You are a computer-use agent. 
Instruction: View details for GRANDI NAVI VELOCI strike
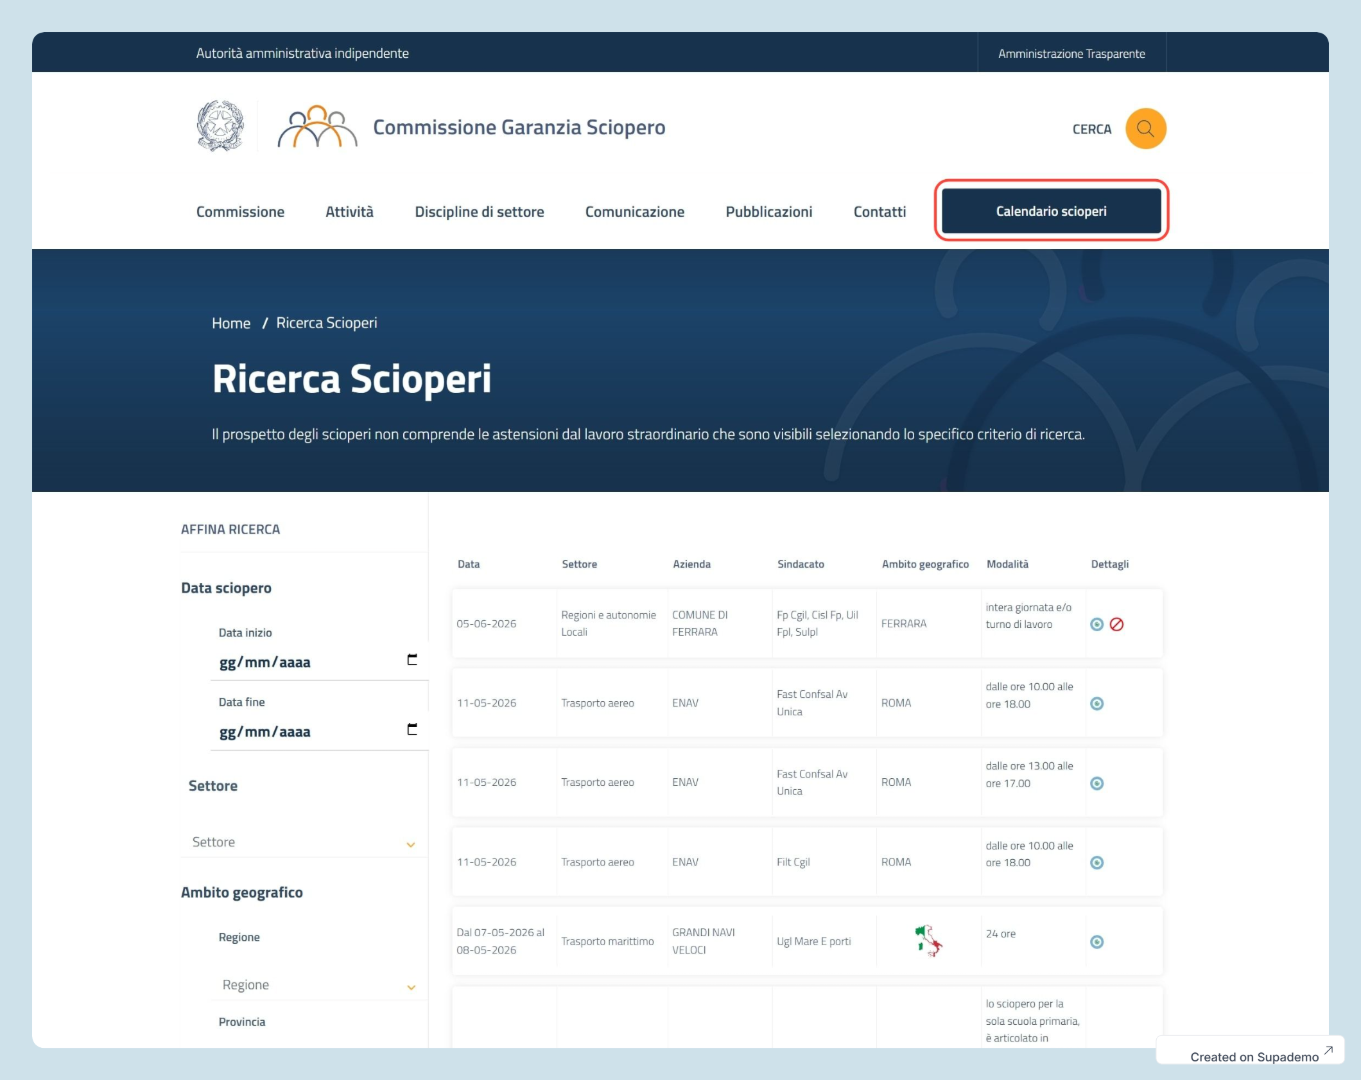(1097, 942)
